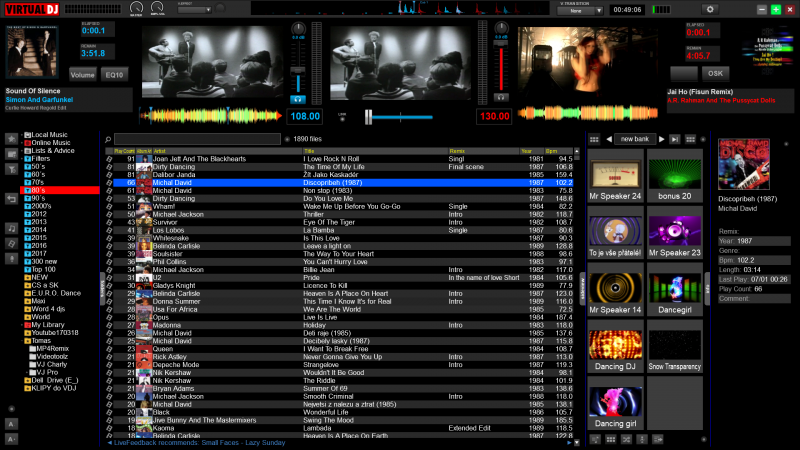Viewport: 800px width, 450px height.
Task: Click the EQ10 button
Action: coord(114,74)
